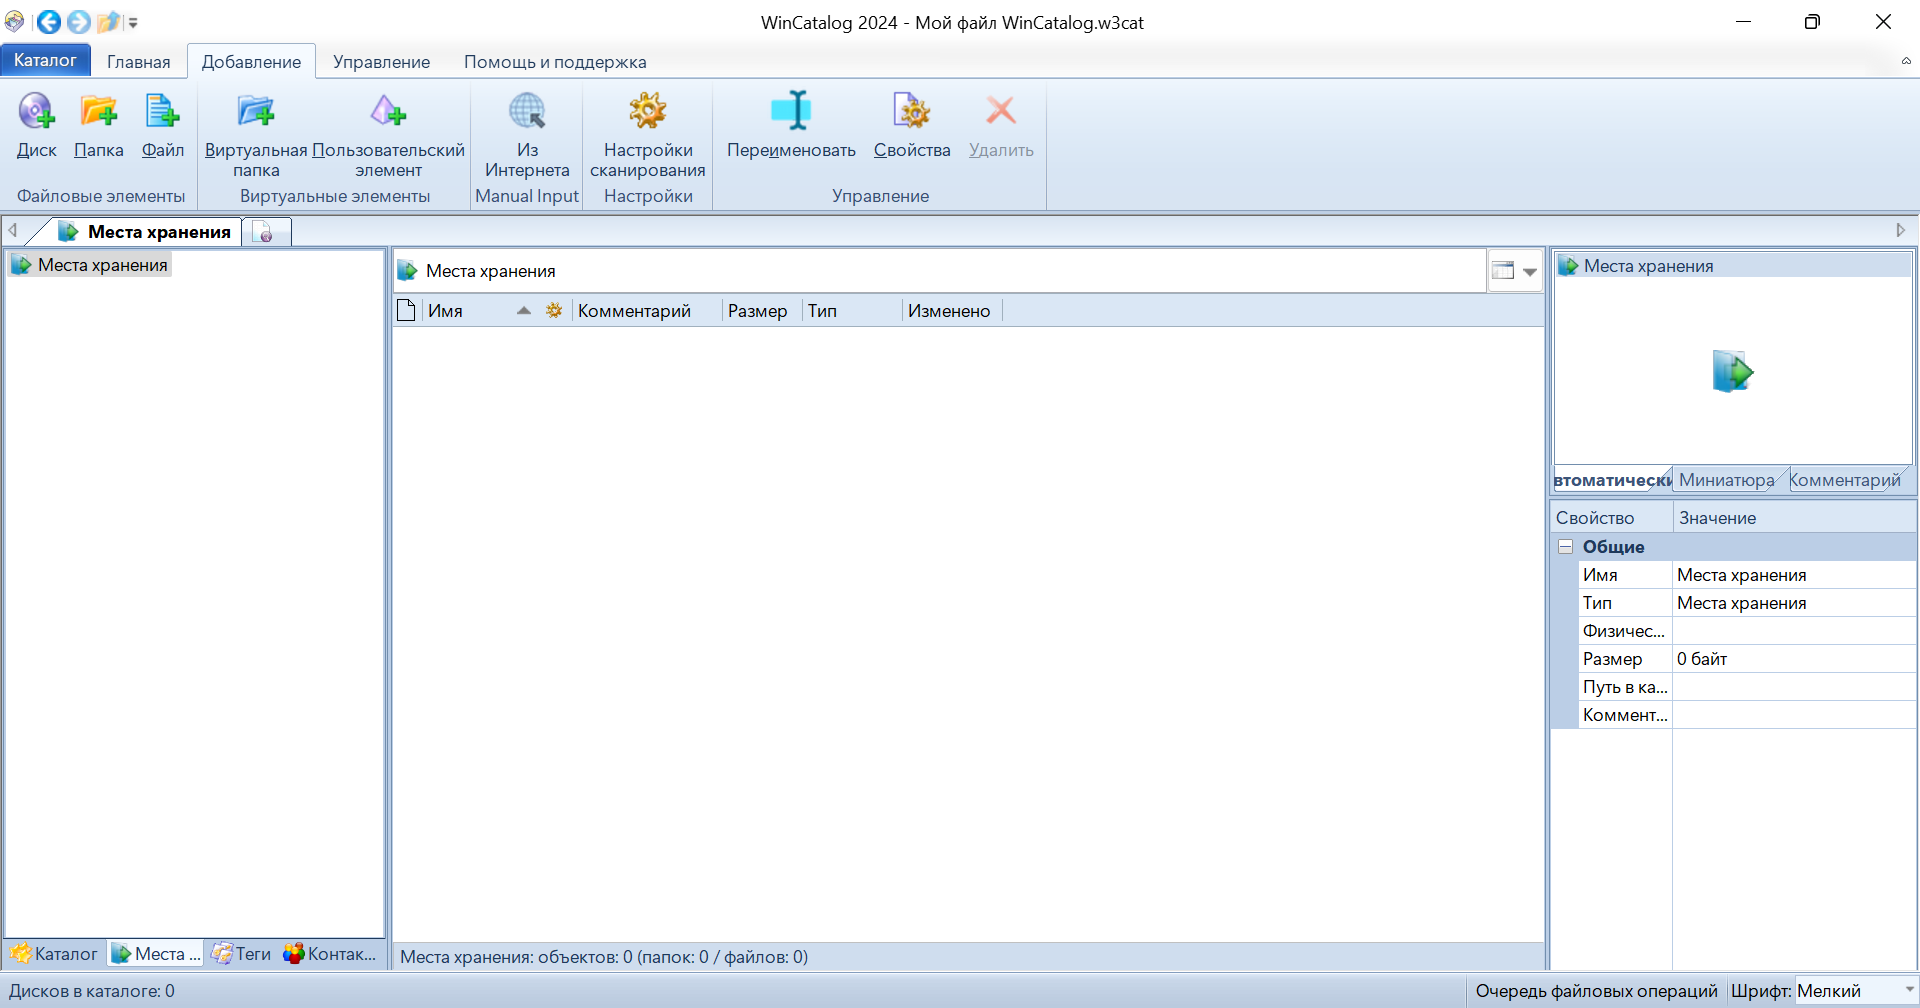
Task: Click the open folder quick-access icon
Action: 108,22
